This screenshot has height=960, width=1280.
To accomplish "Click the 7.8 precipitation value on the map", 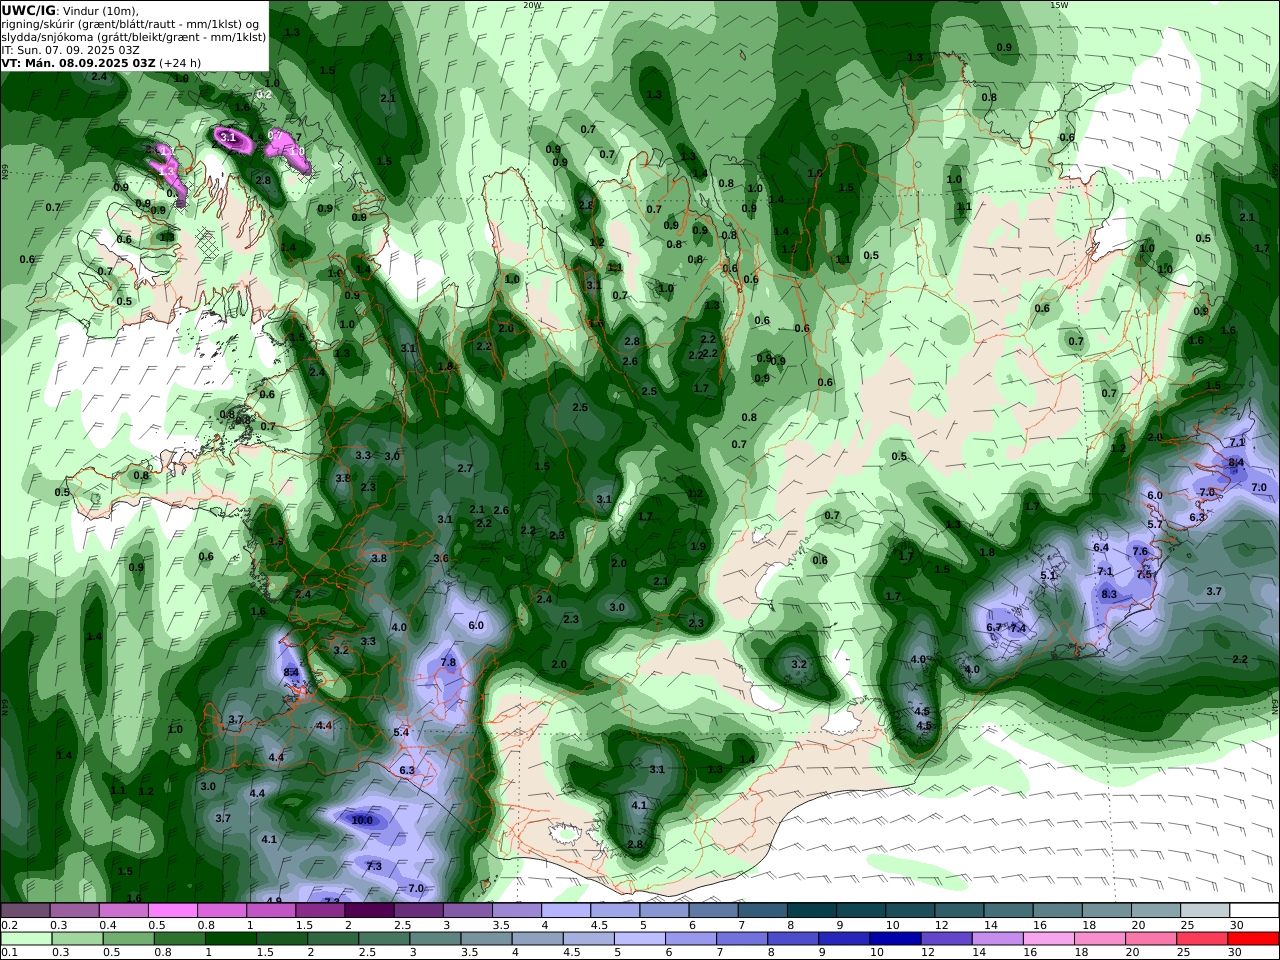I will tap(448, 662).
